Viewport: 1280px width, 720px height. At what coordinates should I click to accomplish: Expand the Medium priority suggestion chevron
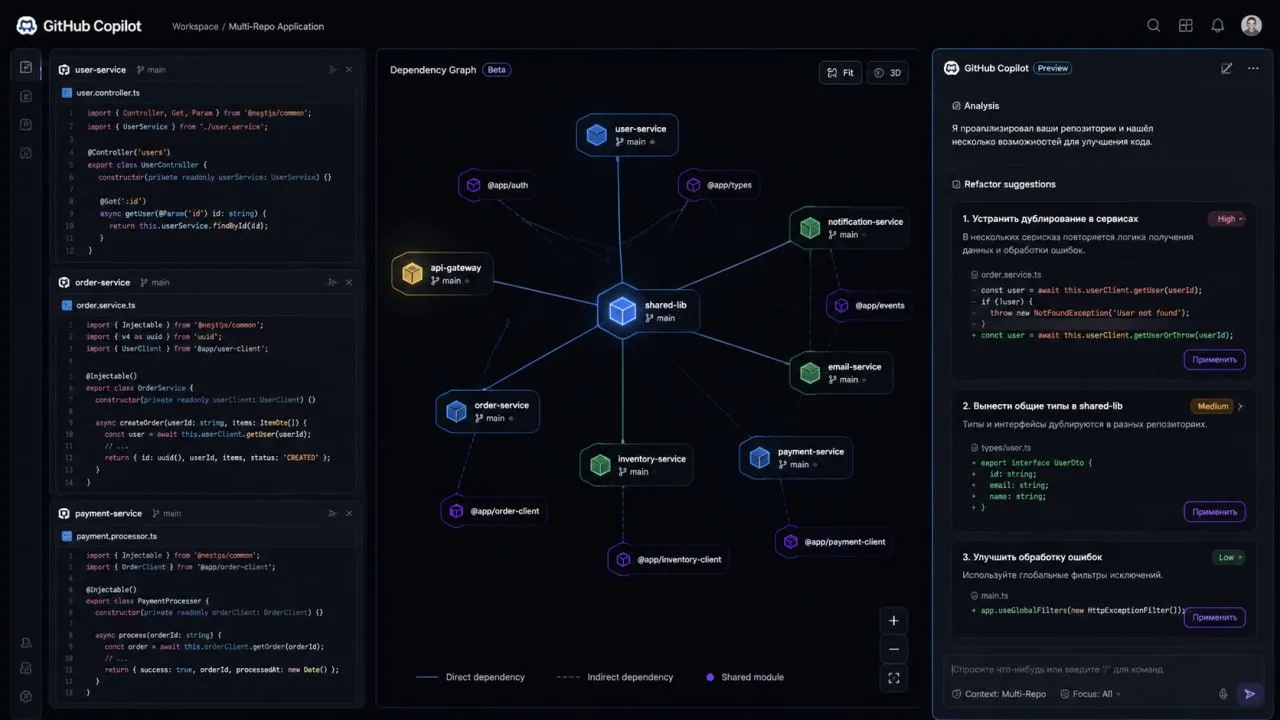click(x=1241, y=407)
